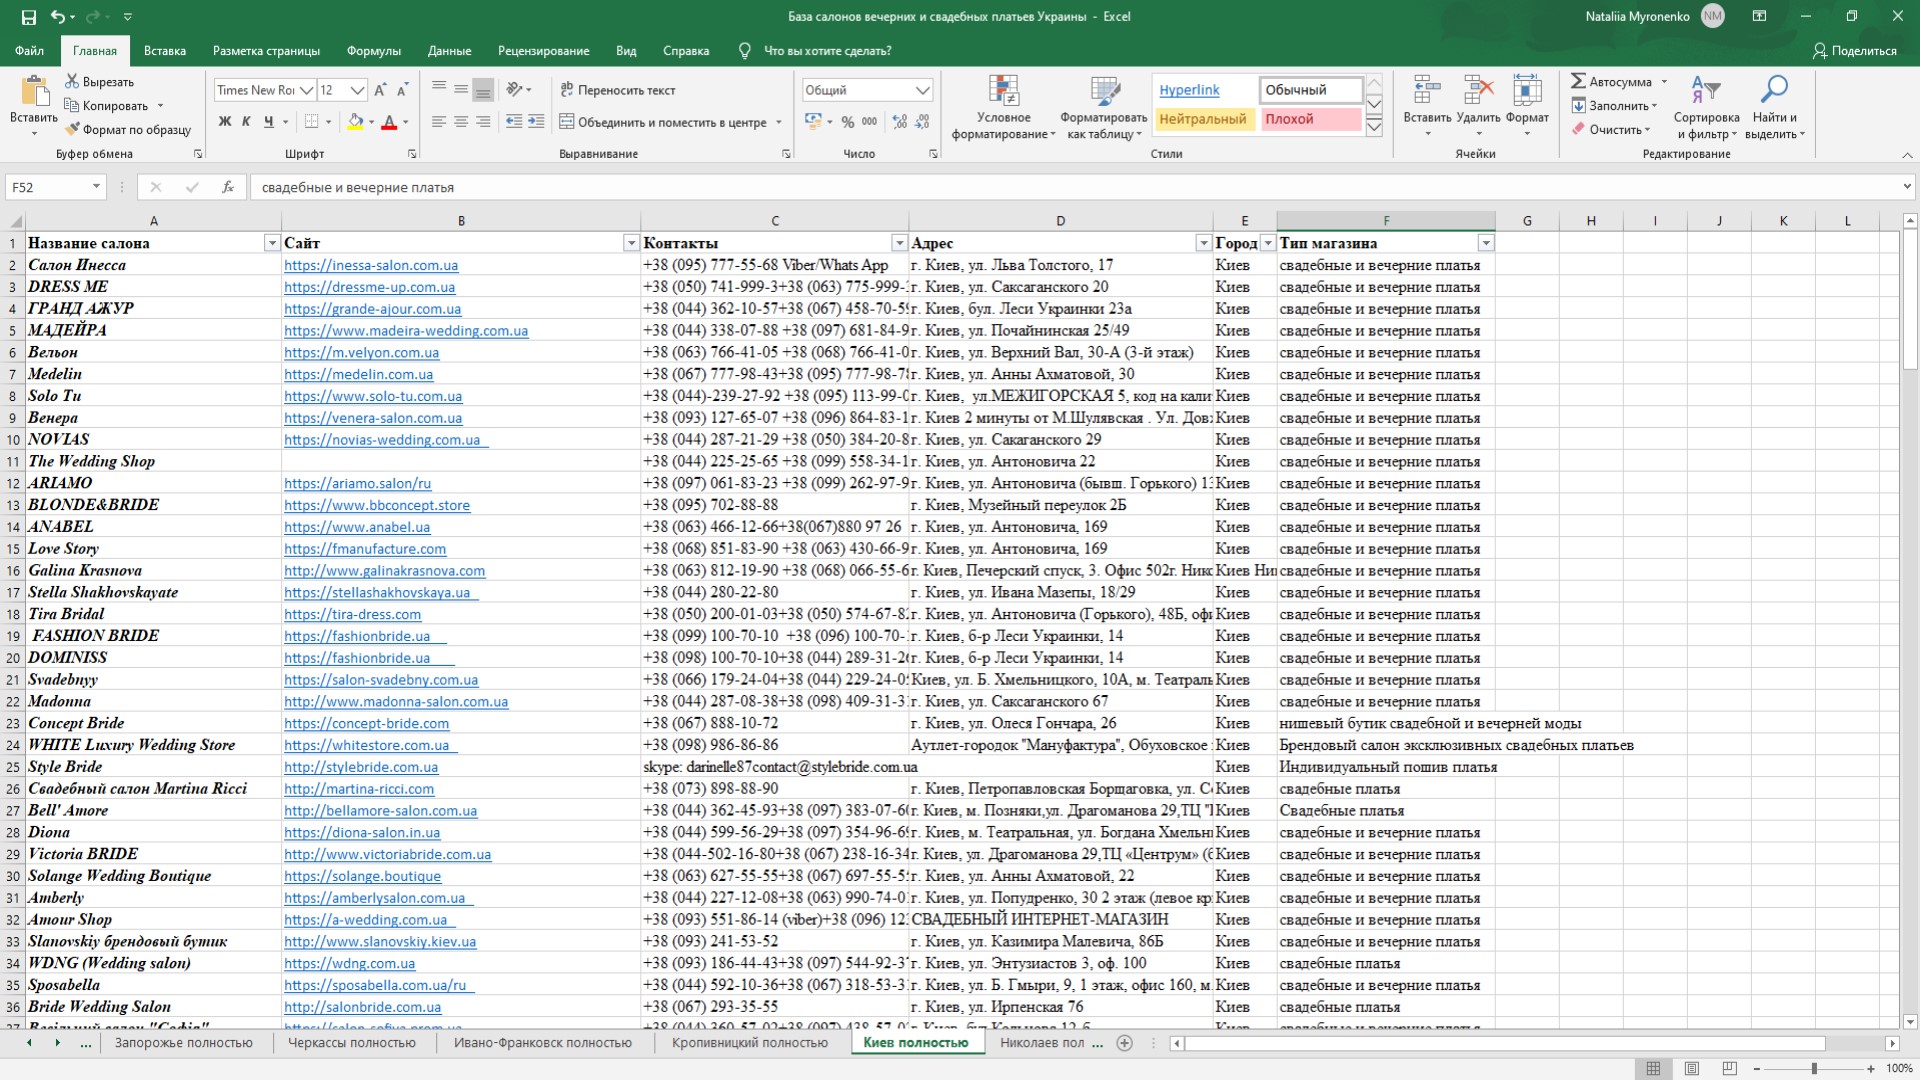Open filter dropdown for Город column
The width and height of the screenshot is (1920, 1080).
[1267, 243]
